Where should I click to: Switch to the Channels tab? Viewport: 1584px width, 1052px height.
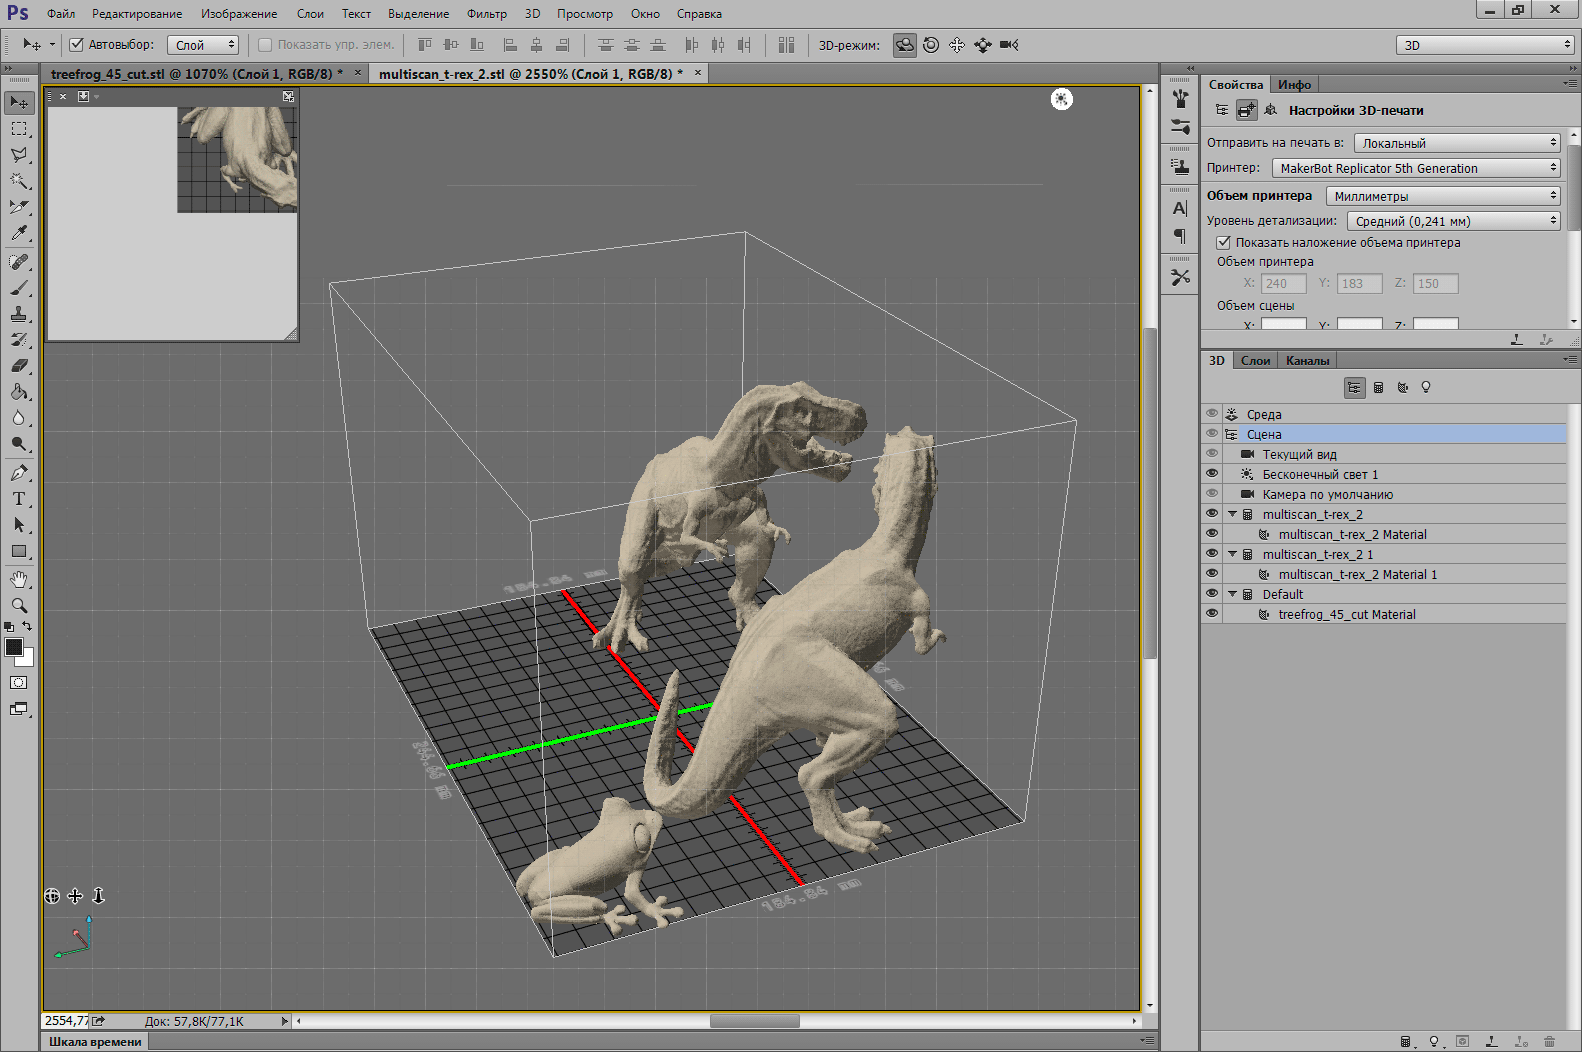click(x=1307, y=361)
